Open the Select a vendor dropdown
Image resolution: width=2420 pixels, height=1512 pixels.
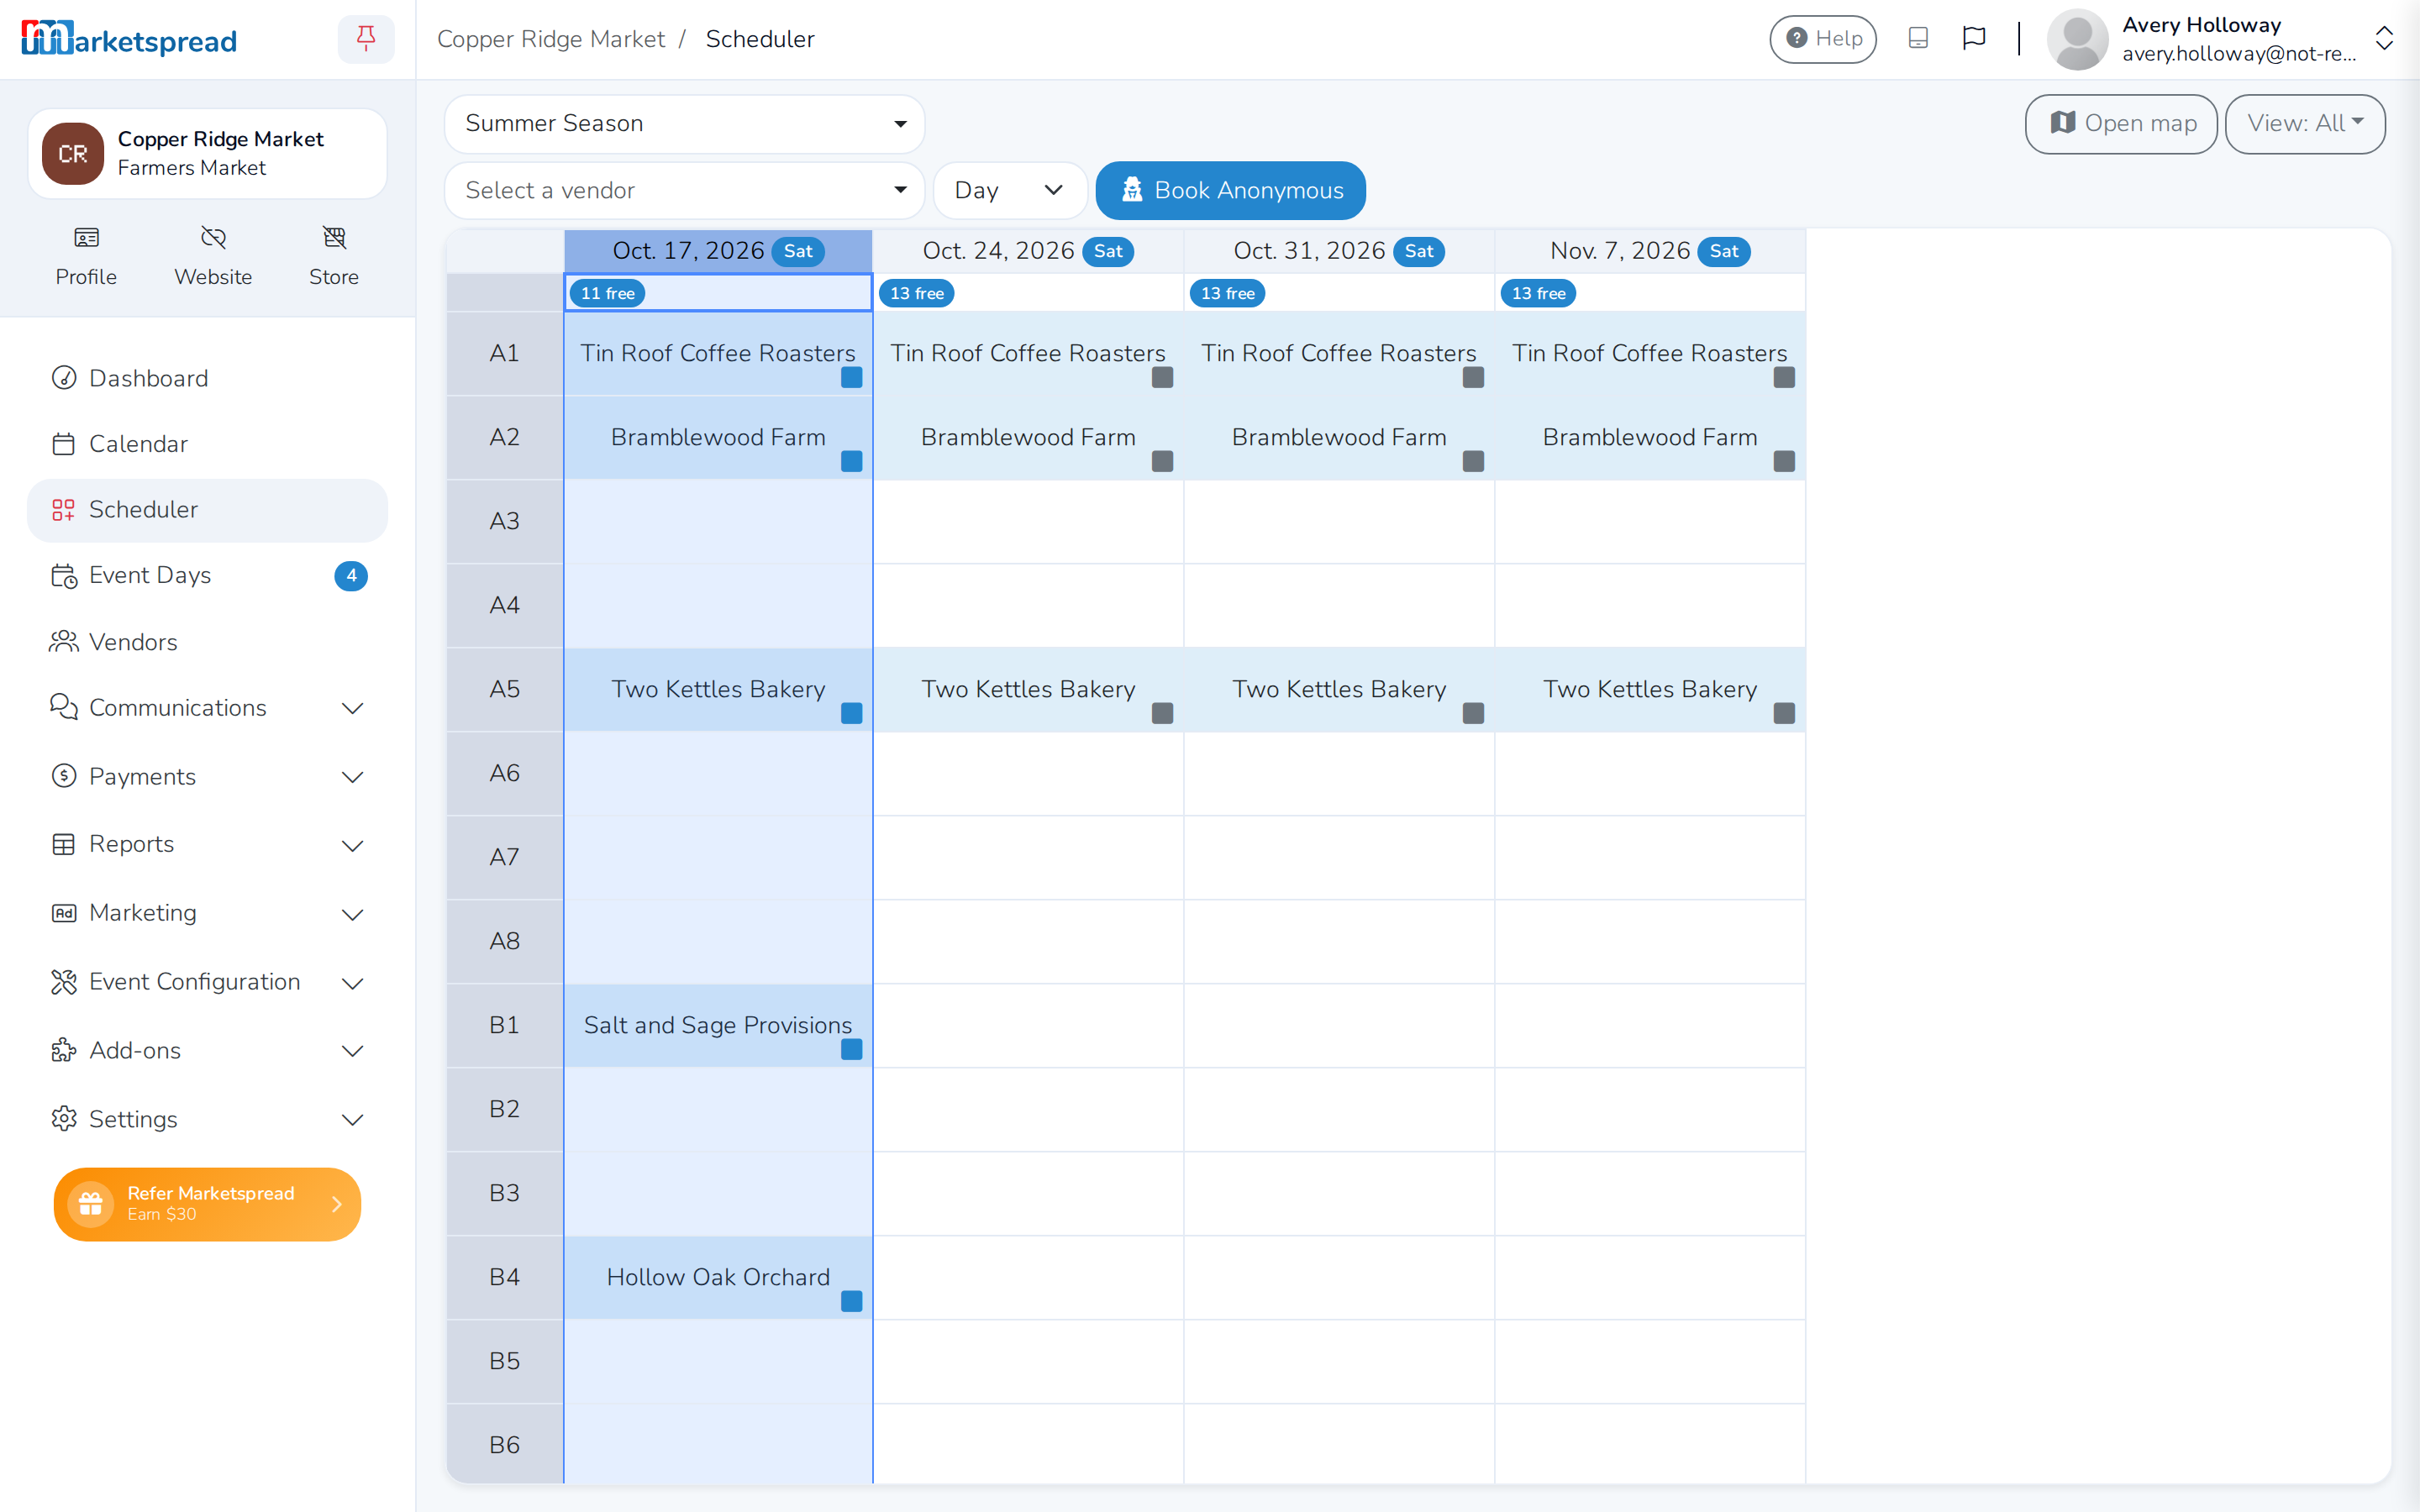(684, 191)
